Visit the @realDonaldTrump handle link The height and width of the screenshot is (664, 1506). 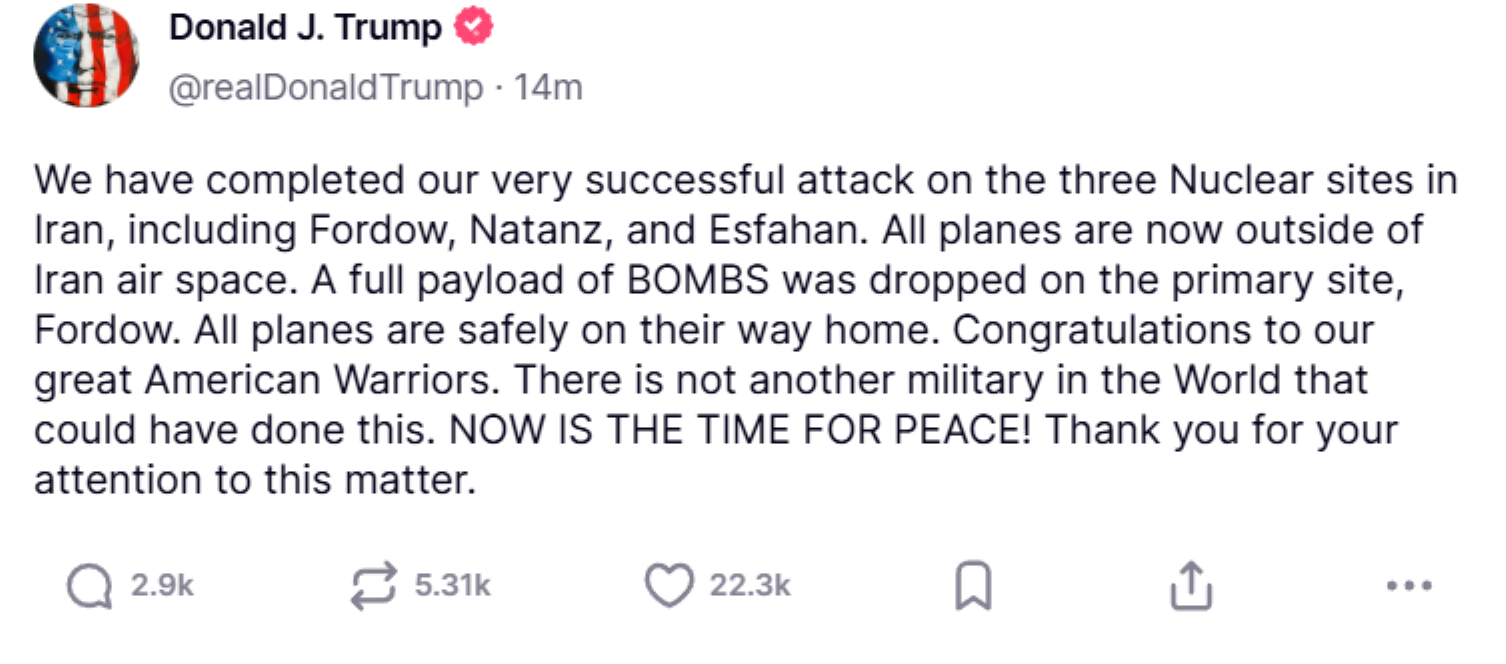pos(325,88)
